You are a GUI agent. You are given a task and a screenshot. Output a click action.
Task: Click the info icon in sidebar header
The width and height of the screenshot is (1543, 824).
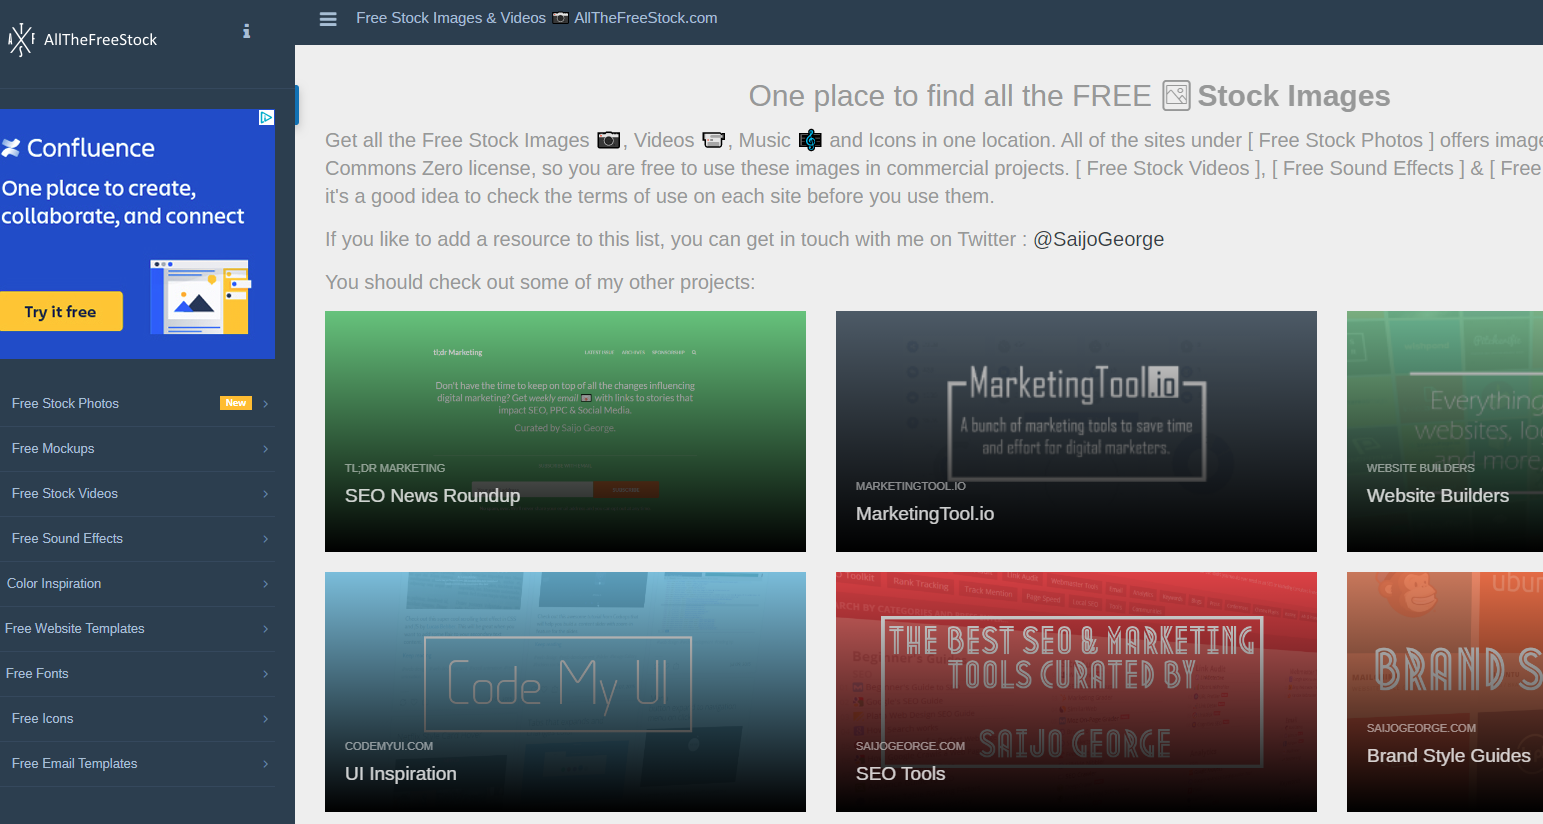click(246, 31)
